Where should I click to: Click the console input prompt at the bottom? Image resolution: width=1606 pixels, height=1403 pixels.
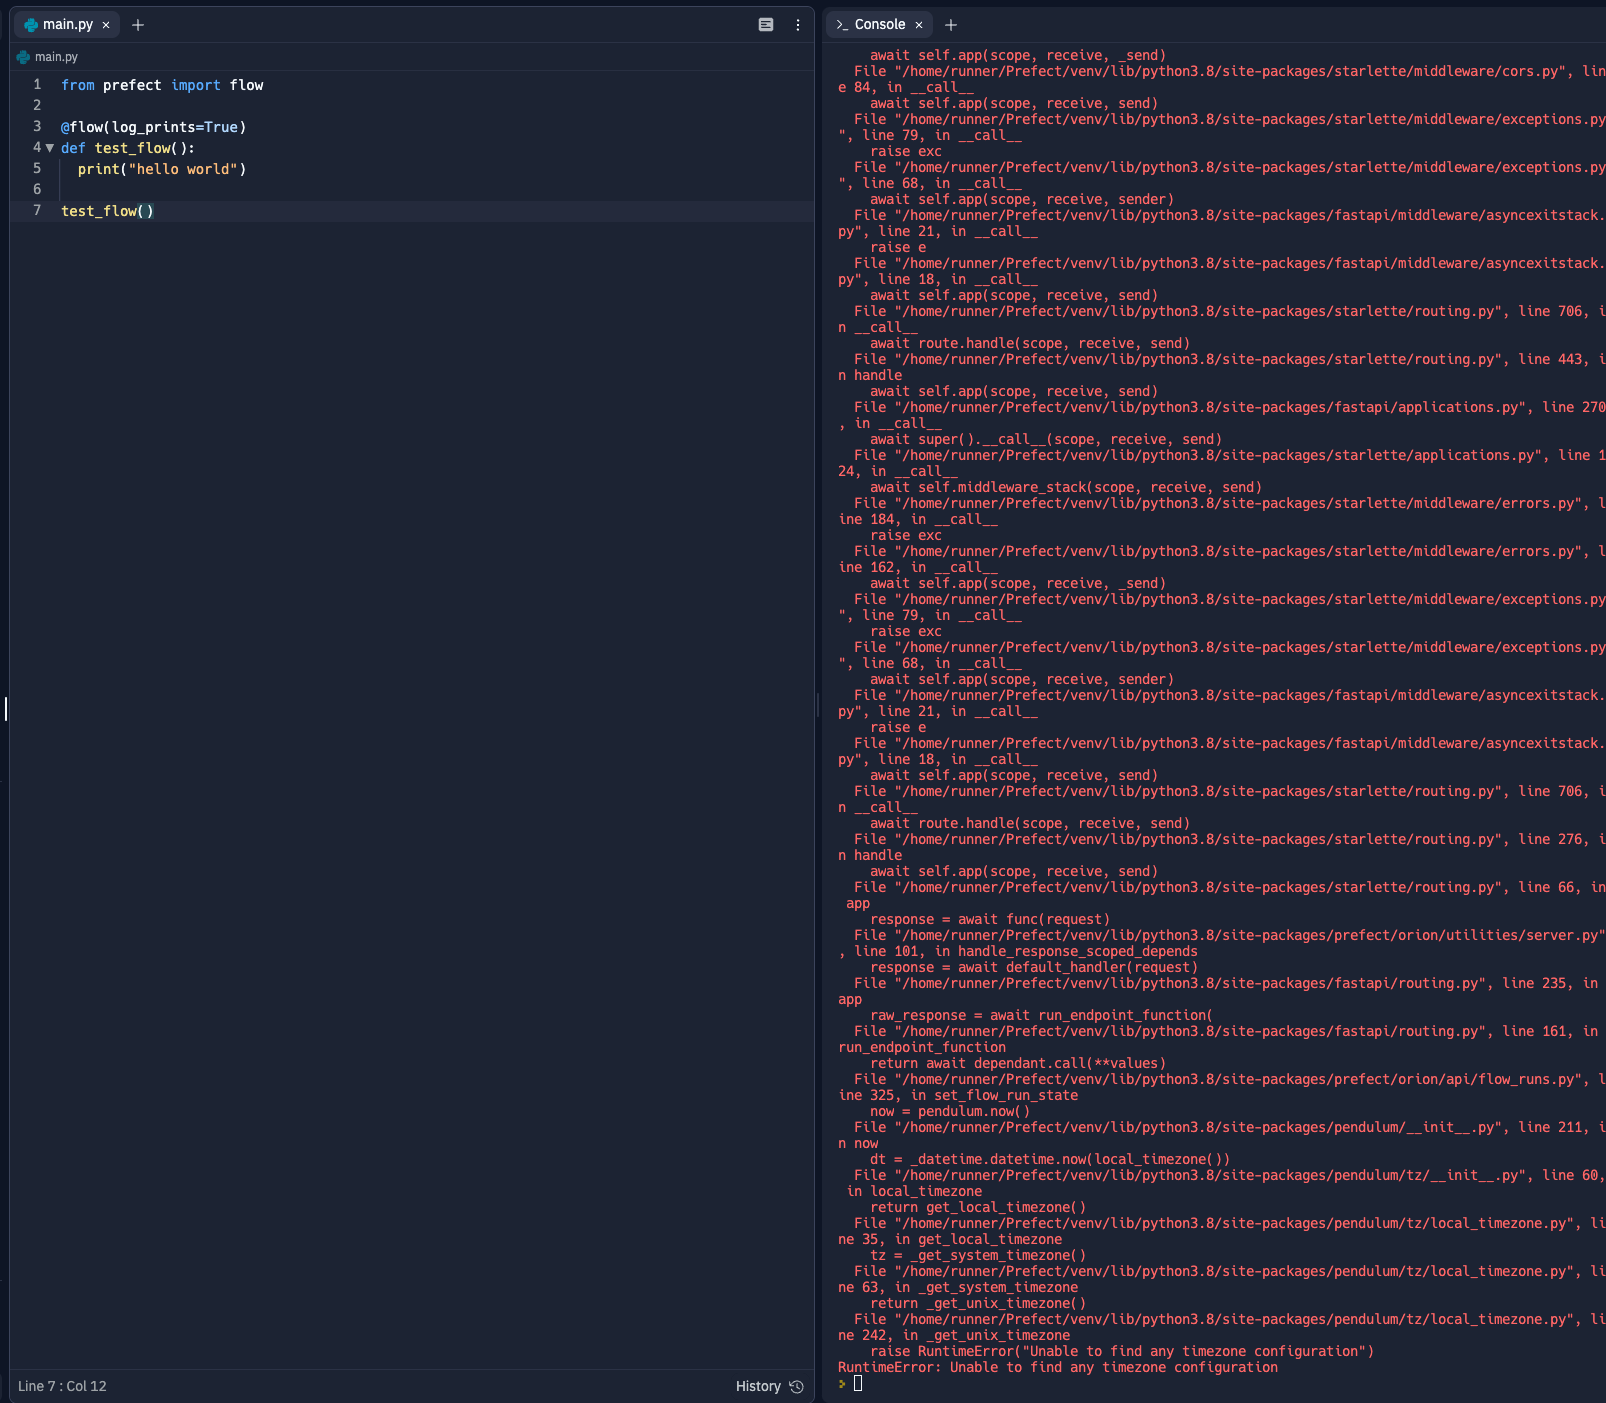tap(858, 1383)
